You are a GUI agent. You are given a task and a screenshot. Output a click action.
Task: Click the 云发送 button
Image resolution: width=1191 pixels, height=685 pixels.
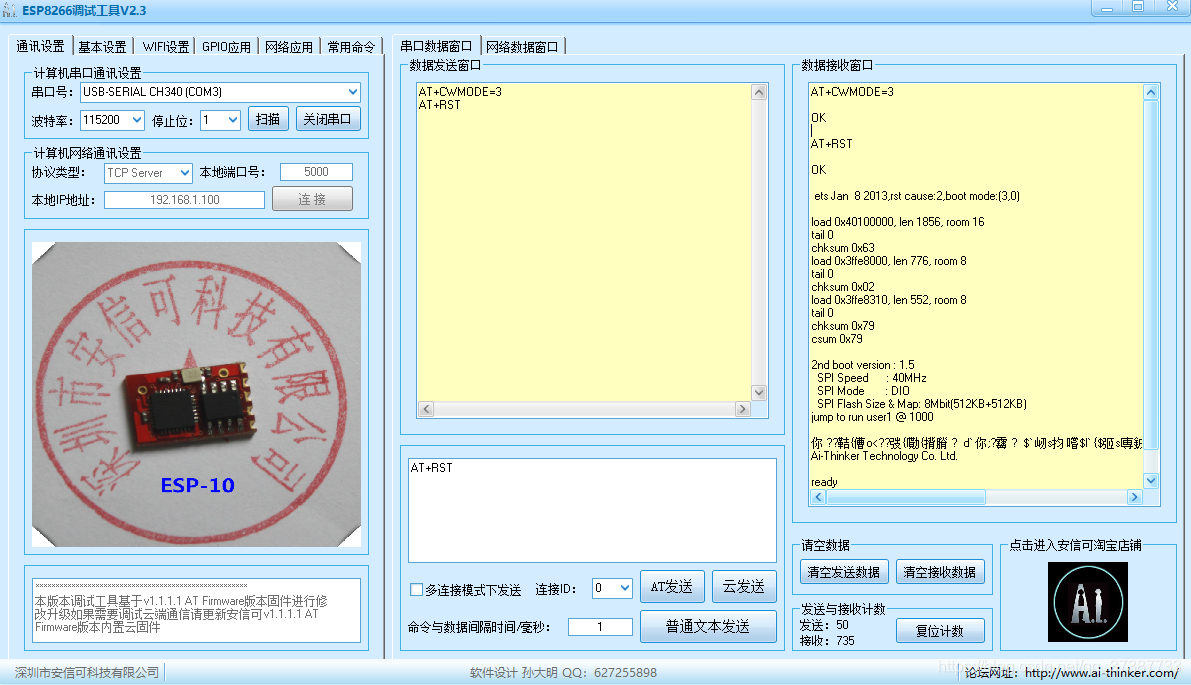click(x=744, y=586)
